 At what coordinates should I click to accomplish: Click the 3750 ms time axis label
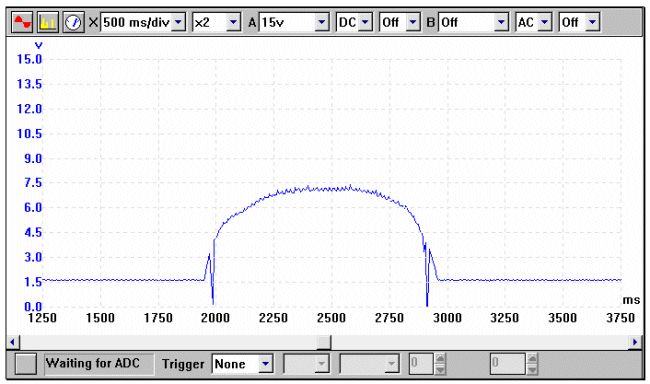tap(621, 318)
